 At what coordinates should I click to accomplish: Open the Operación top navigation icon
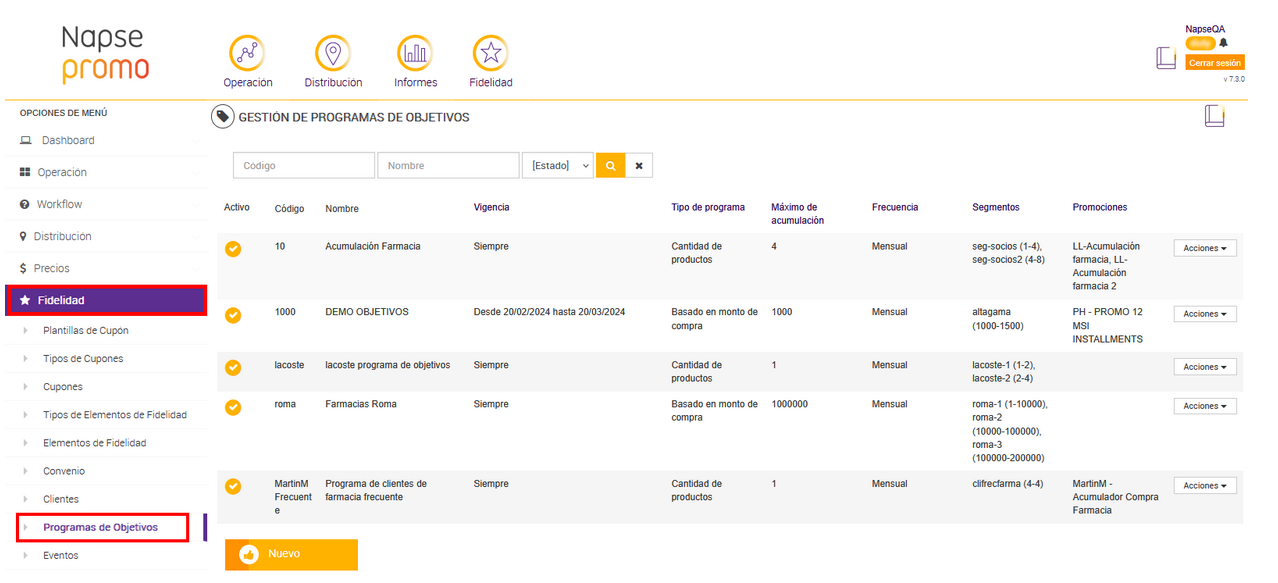[247, 53]
